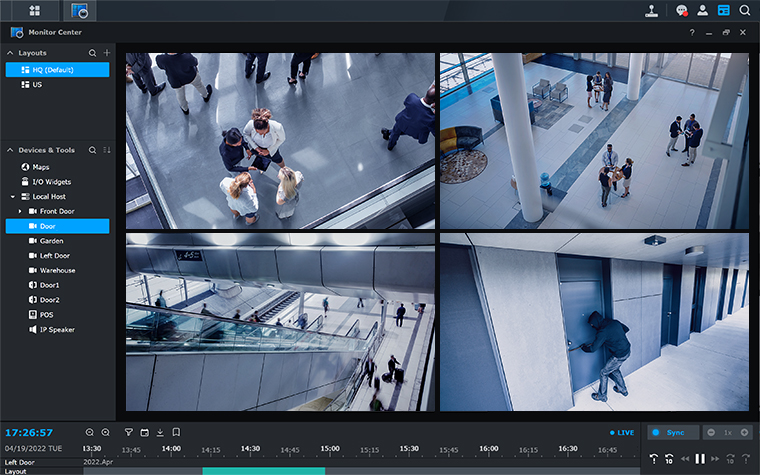Click the bookmark icon on timeline

pos(176,432)
